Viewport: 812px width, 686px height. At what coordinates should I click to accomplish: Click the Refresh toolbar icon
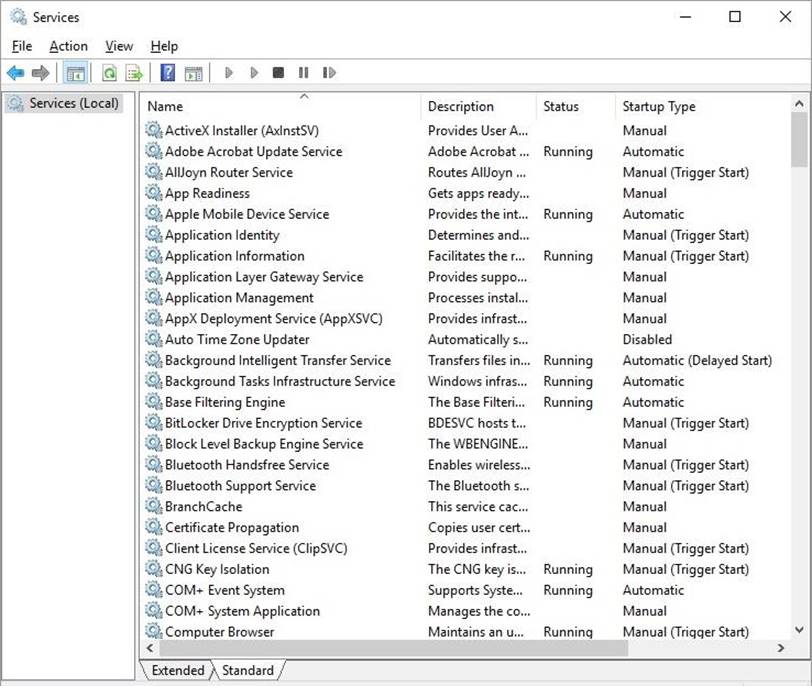108,73
